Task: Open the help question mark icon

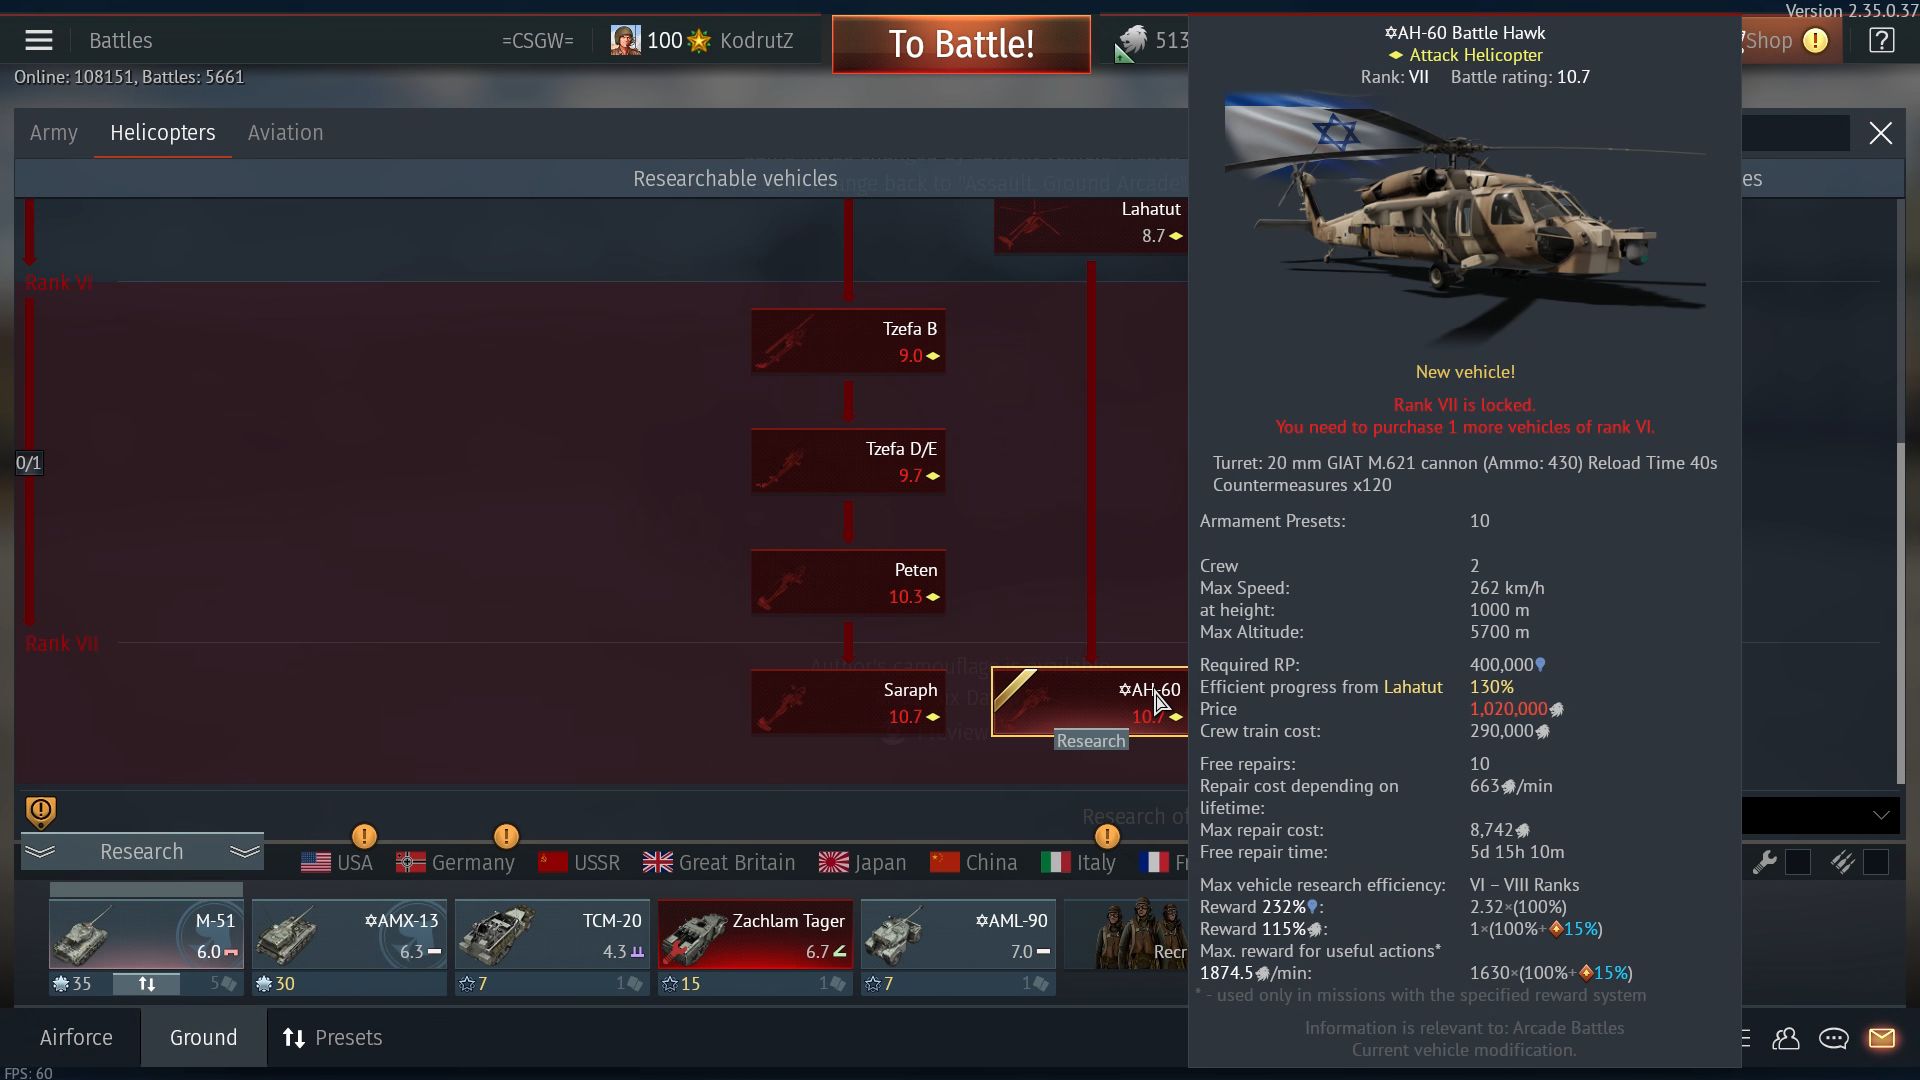Action: coord(1881,41)
